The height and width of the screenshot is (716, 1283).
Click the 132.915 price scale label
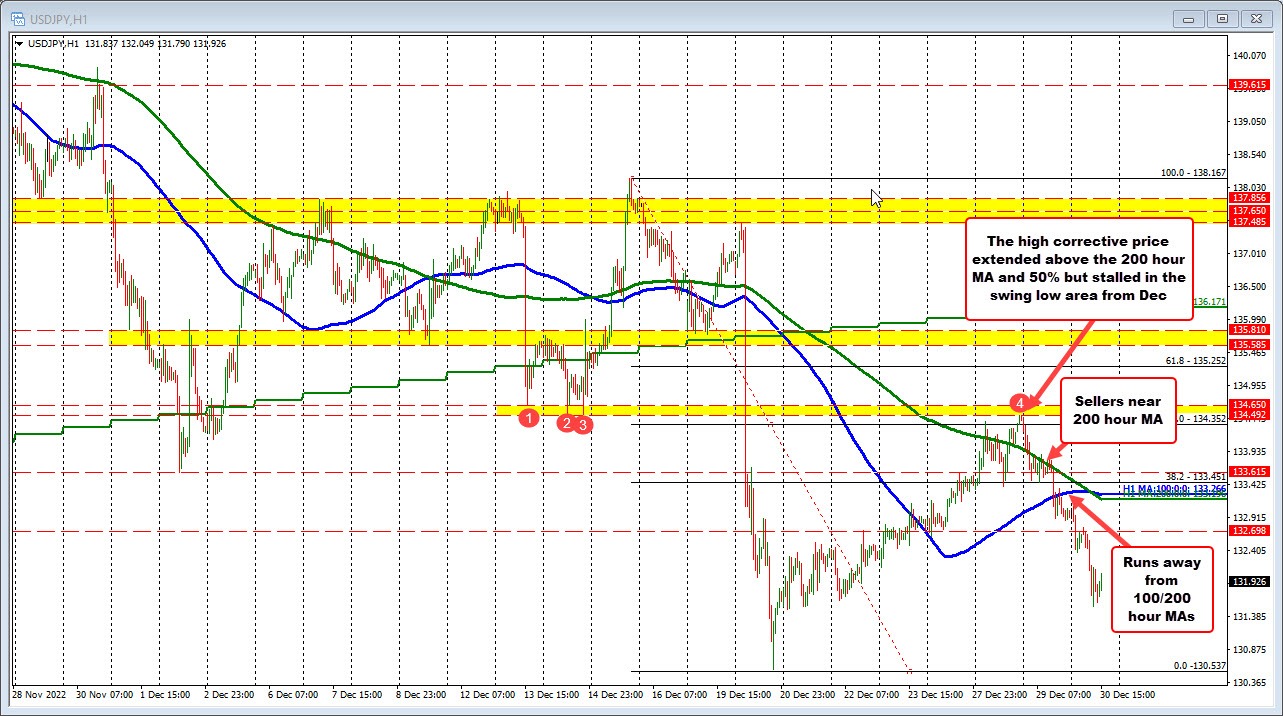pos(1248,518)
